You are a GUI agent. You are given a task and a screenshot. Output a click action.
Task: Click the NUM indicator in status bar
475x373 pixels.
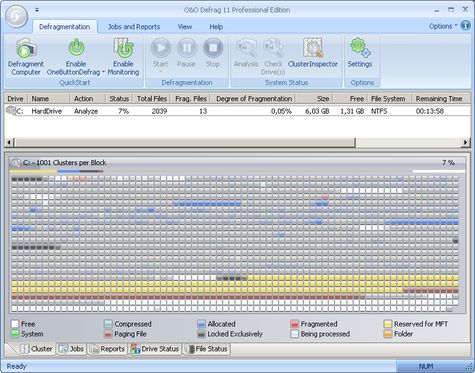pos(426,366)
